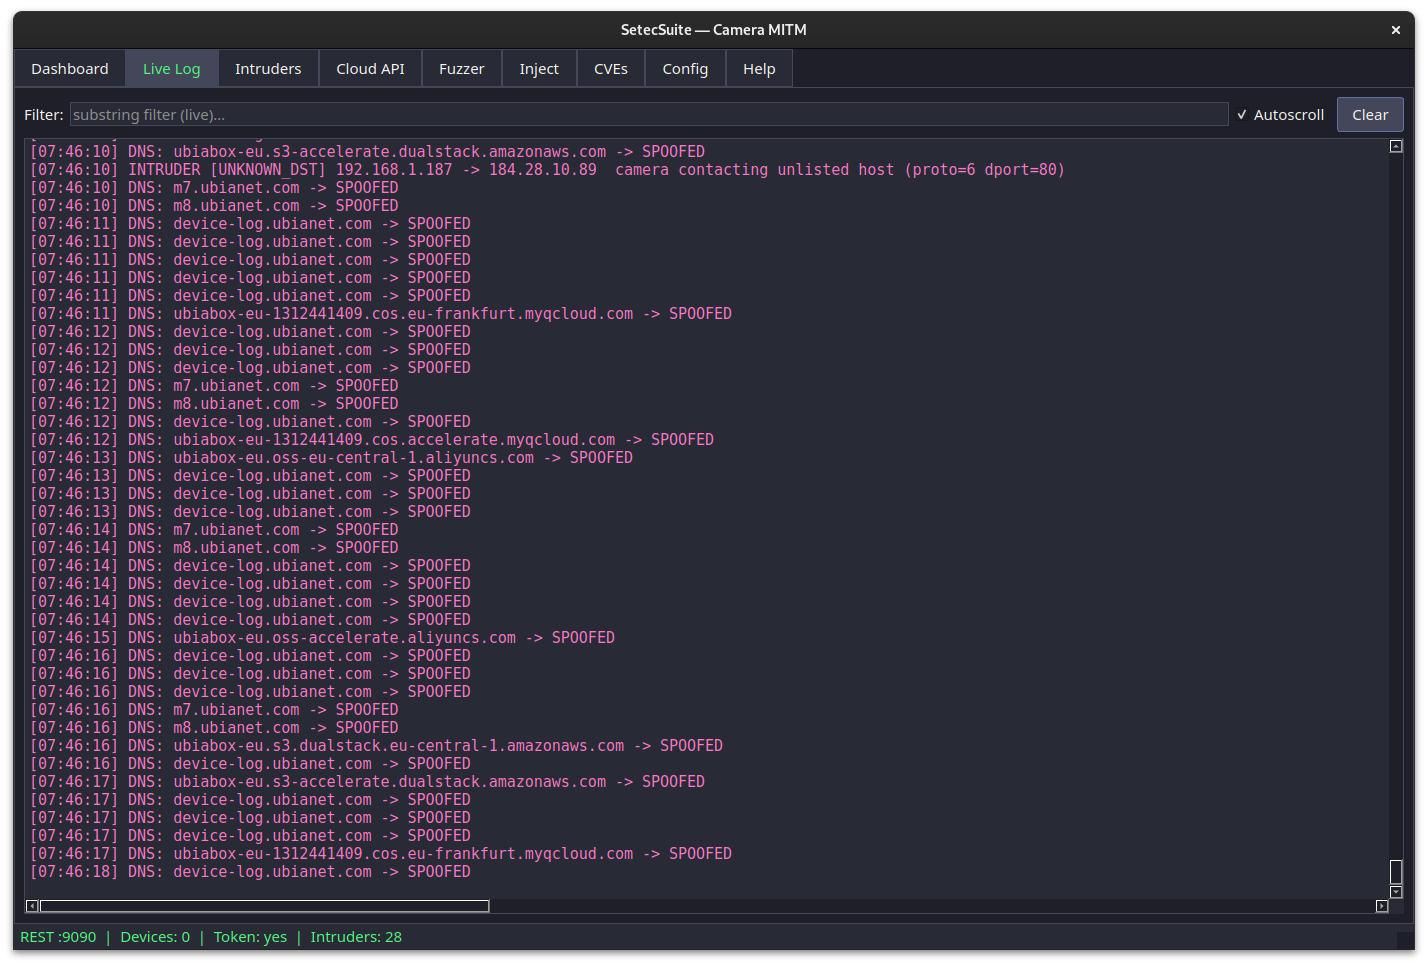Open the Help tab
1428x966 pixels.
(758, 68)
